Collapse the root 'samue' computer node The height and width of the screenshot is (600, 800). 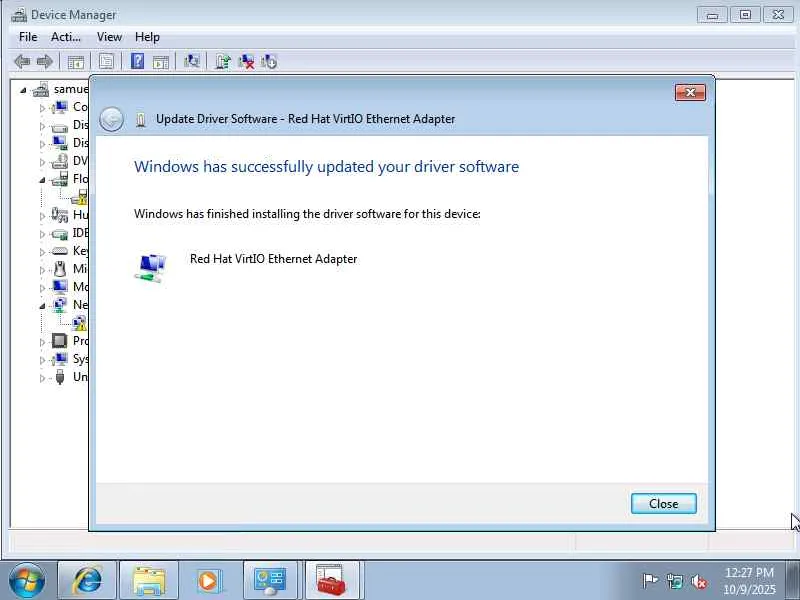23,90
